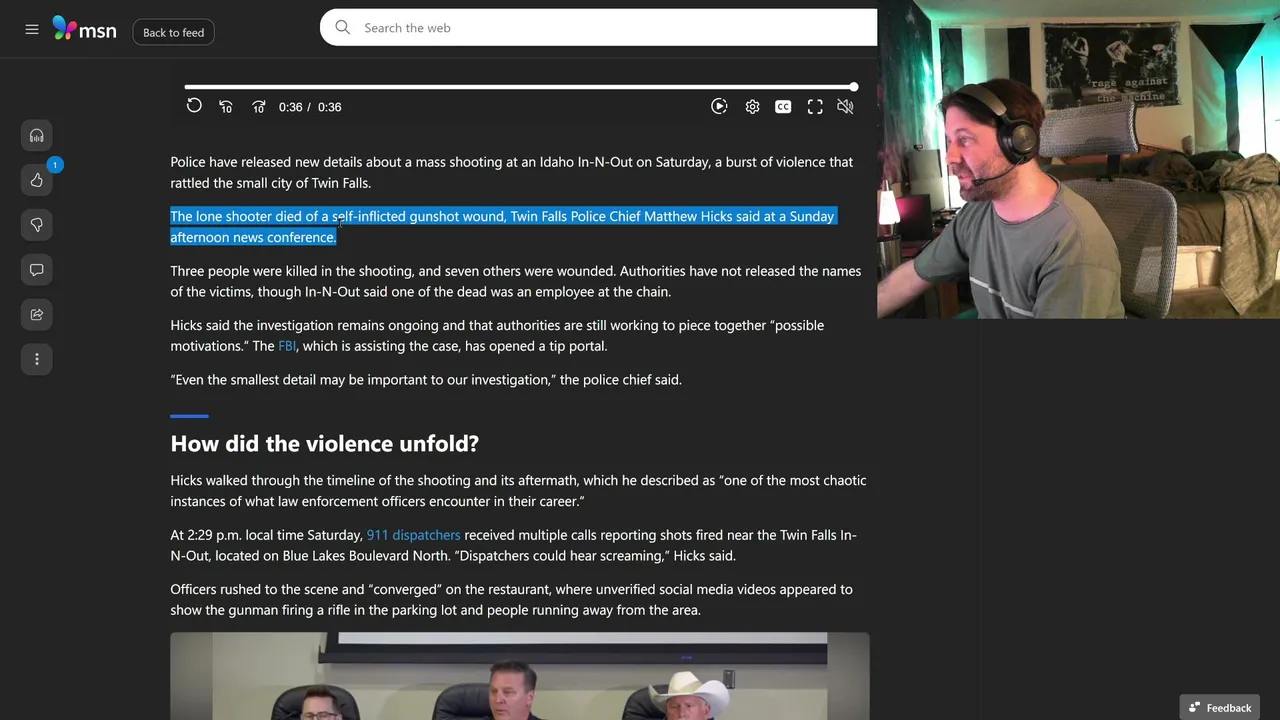Replay the video
1280x720 pixels.
click(194, 106)
